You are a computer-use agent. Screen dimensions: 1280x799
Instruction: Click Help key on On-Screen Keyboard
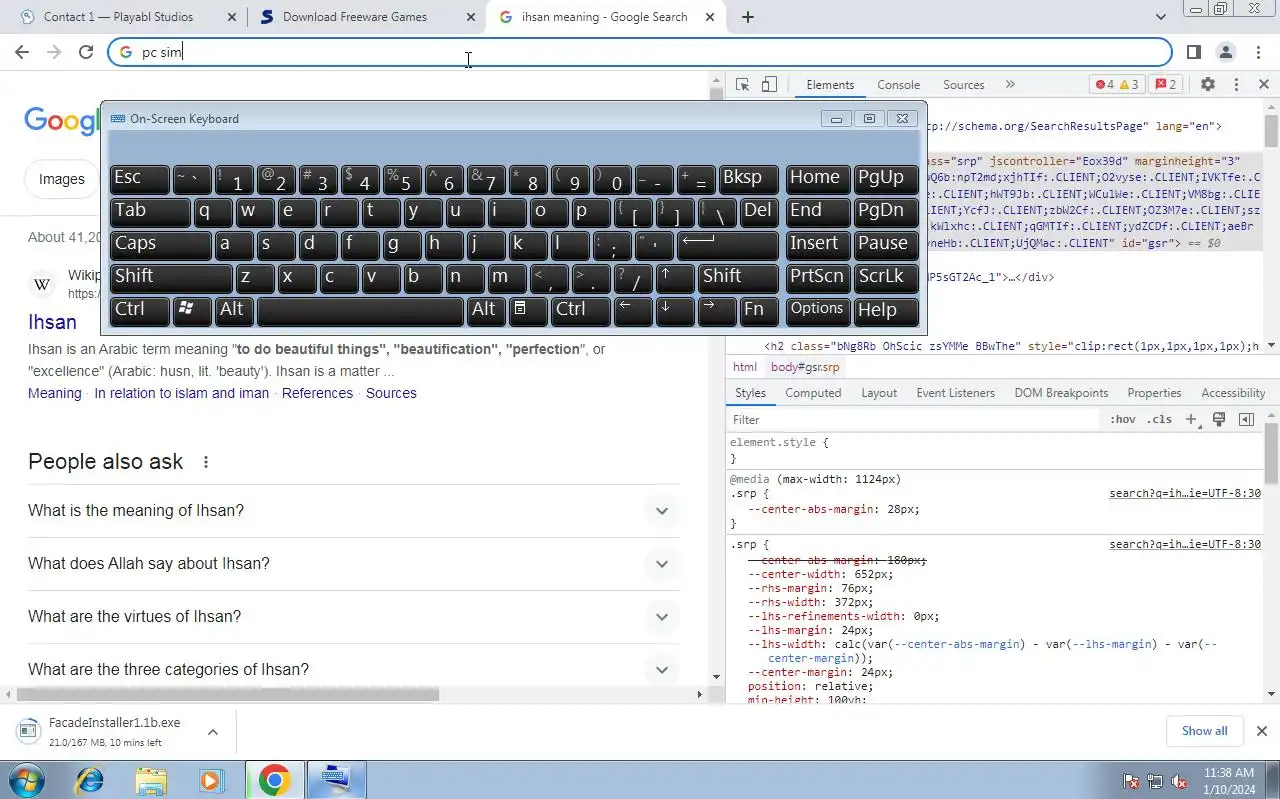(886, 310)
